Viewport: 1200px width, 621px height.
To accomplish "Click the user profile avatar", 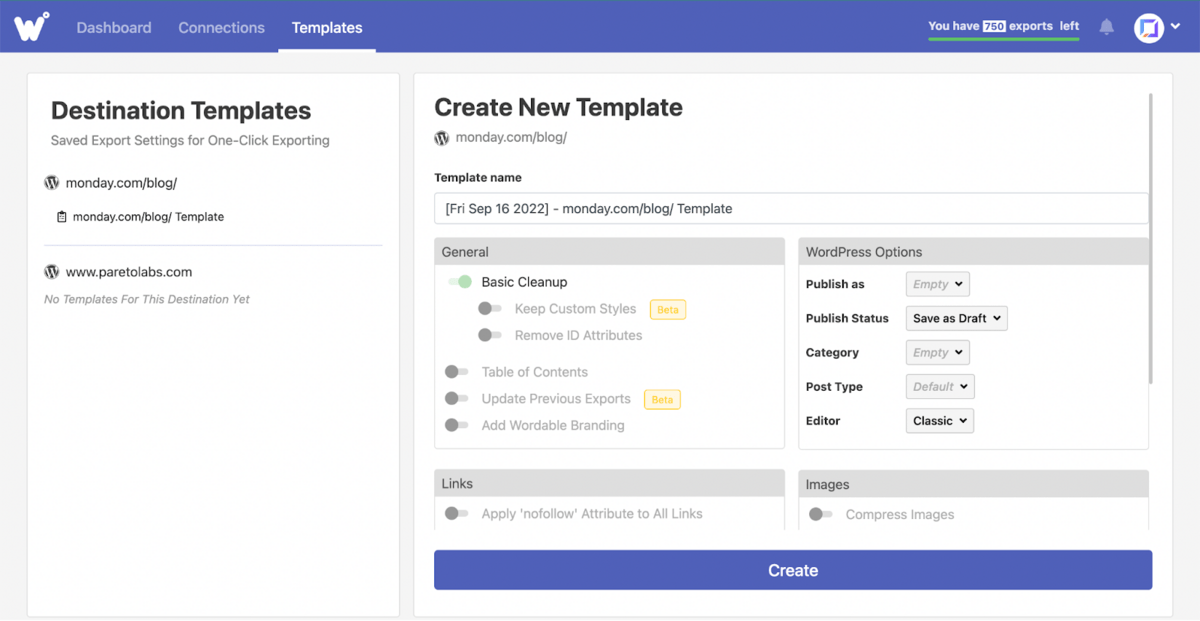I will point(1149,28).
